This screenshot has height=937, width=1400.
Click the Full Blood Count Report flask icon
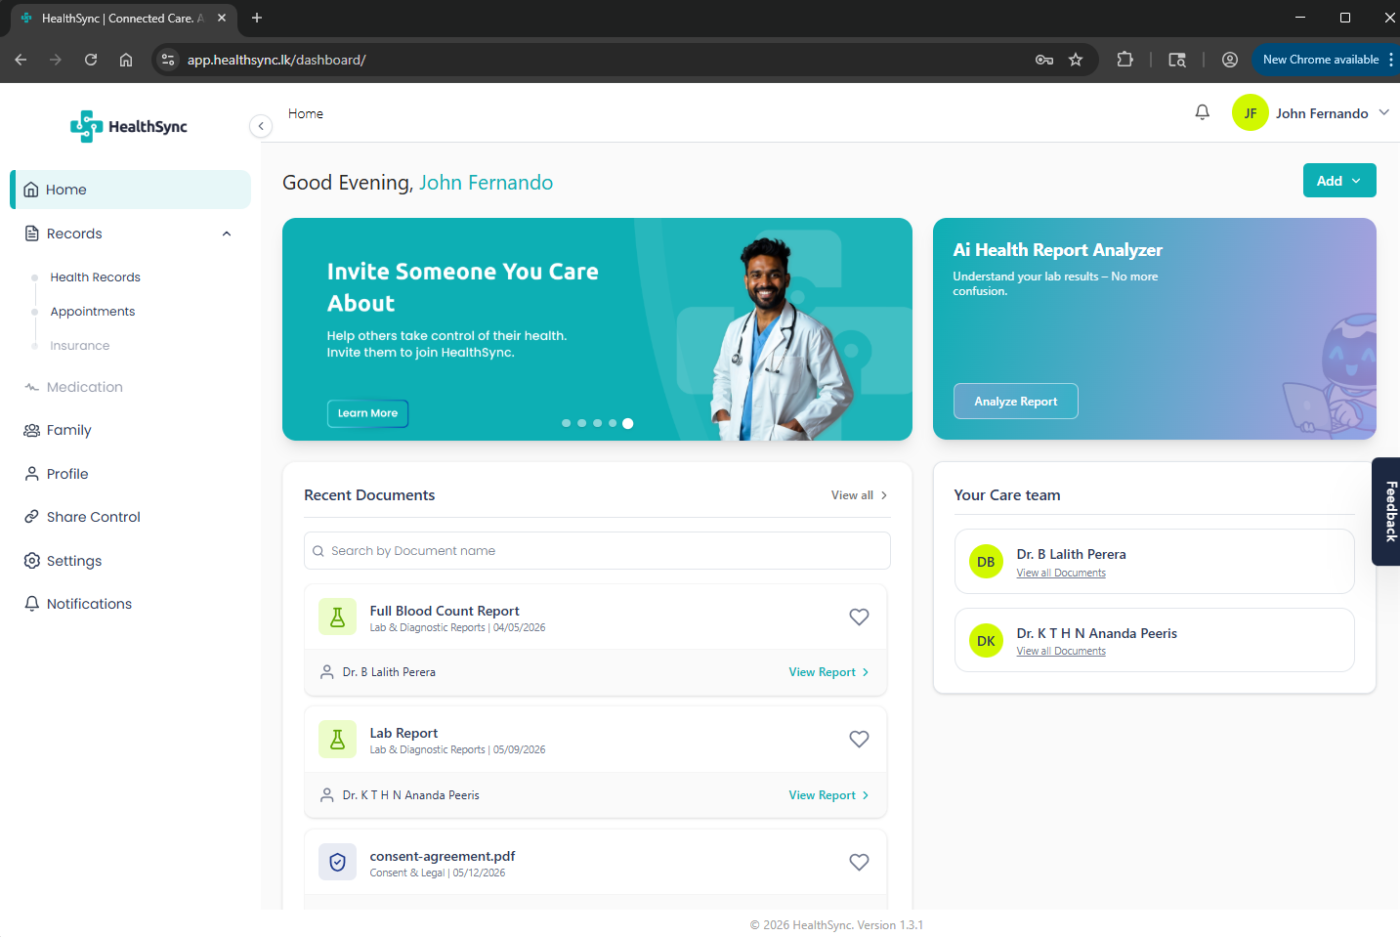(337, 617)
